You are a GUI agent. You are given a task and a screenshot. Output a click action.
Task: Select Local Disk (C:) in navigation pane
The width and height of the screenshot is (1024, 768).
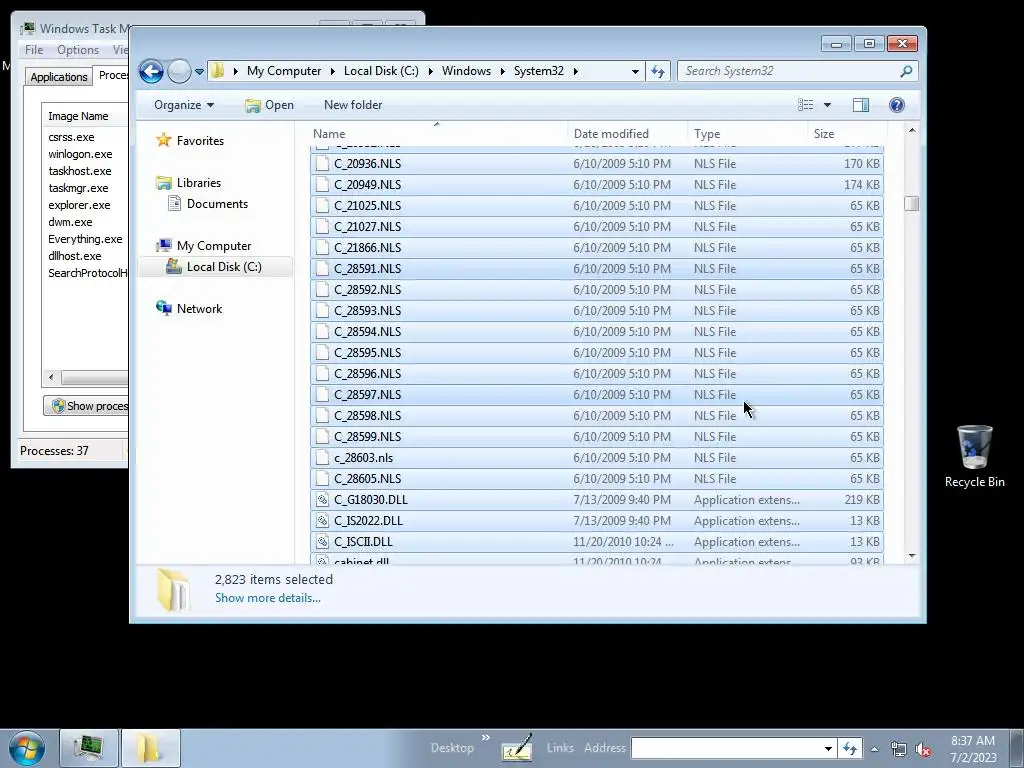pyautogui.click(x=223, y=267)
